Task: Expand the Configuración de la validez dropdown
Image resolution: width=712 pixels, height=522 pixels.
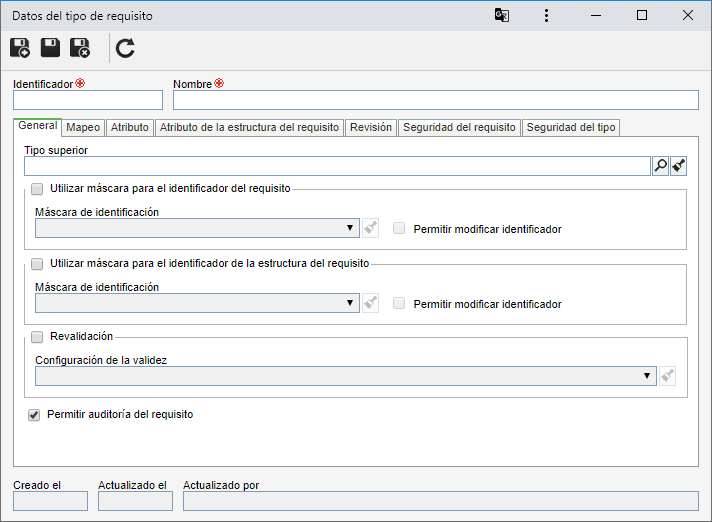Action: tap(346, 376)
